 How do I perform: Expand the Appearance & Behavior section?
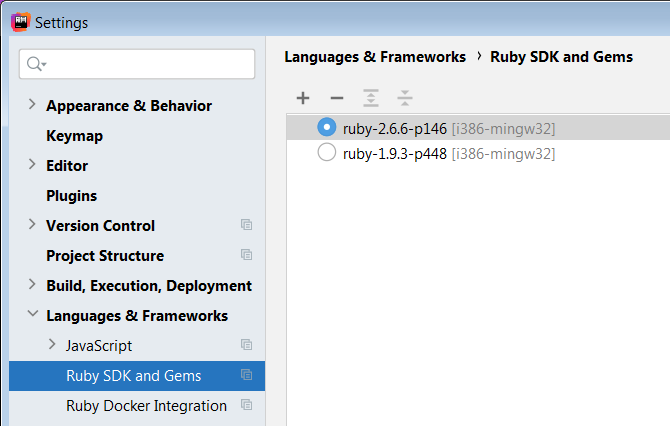[32, 104]
